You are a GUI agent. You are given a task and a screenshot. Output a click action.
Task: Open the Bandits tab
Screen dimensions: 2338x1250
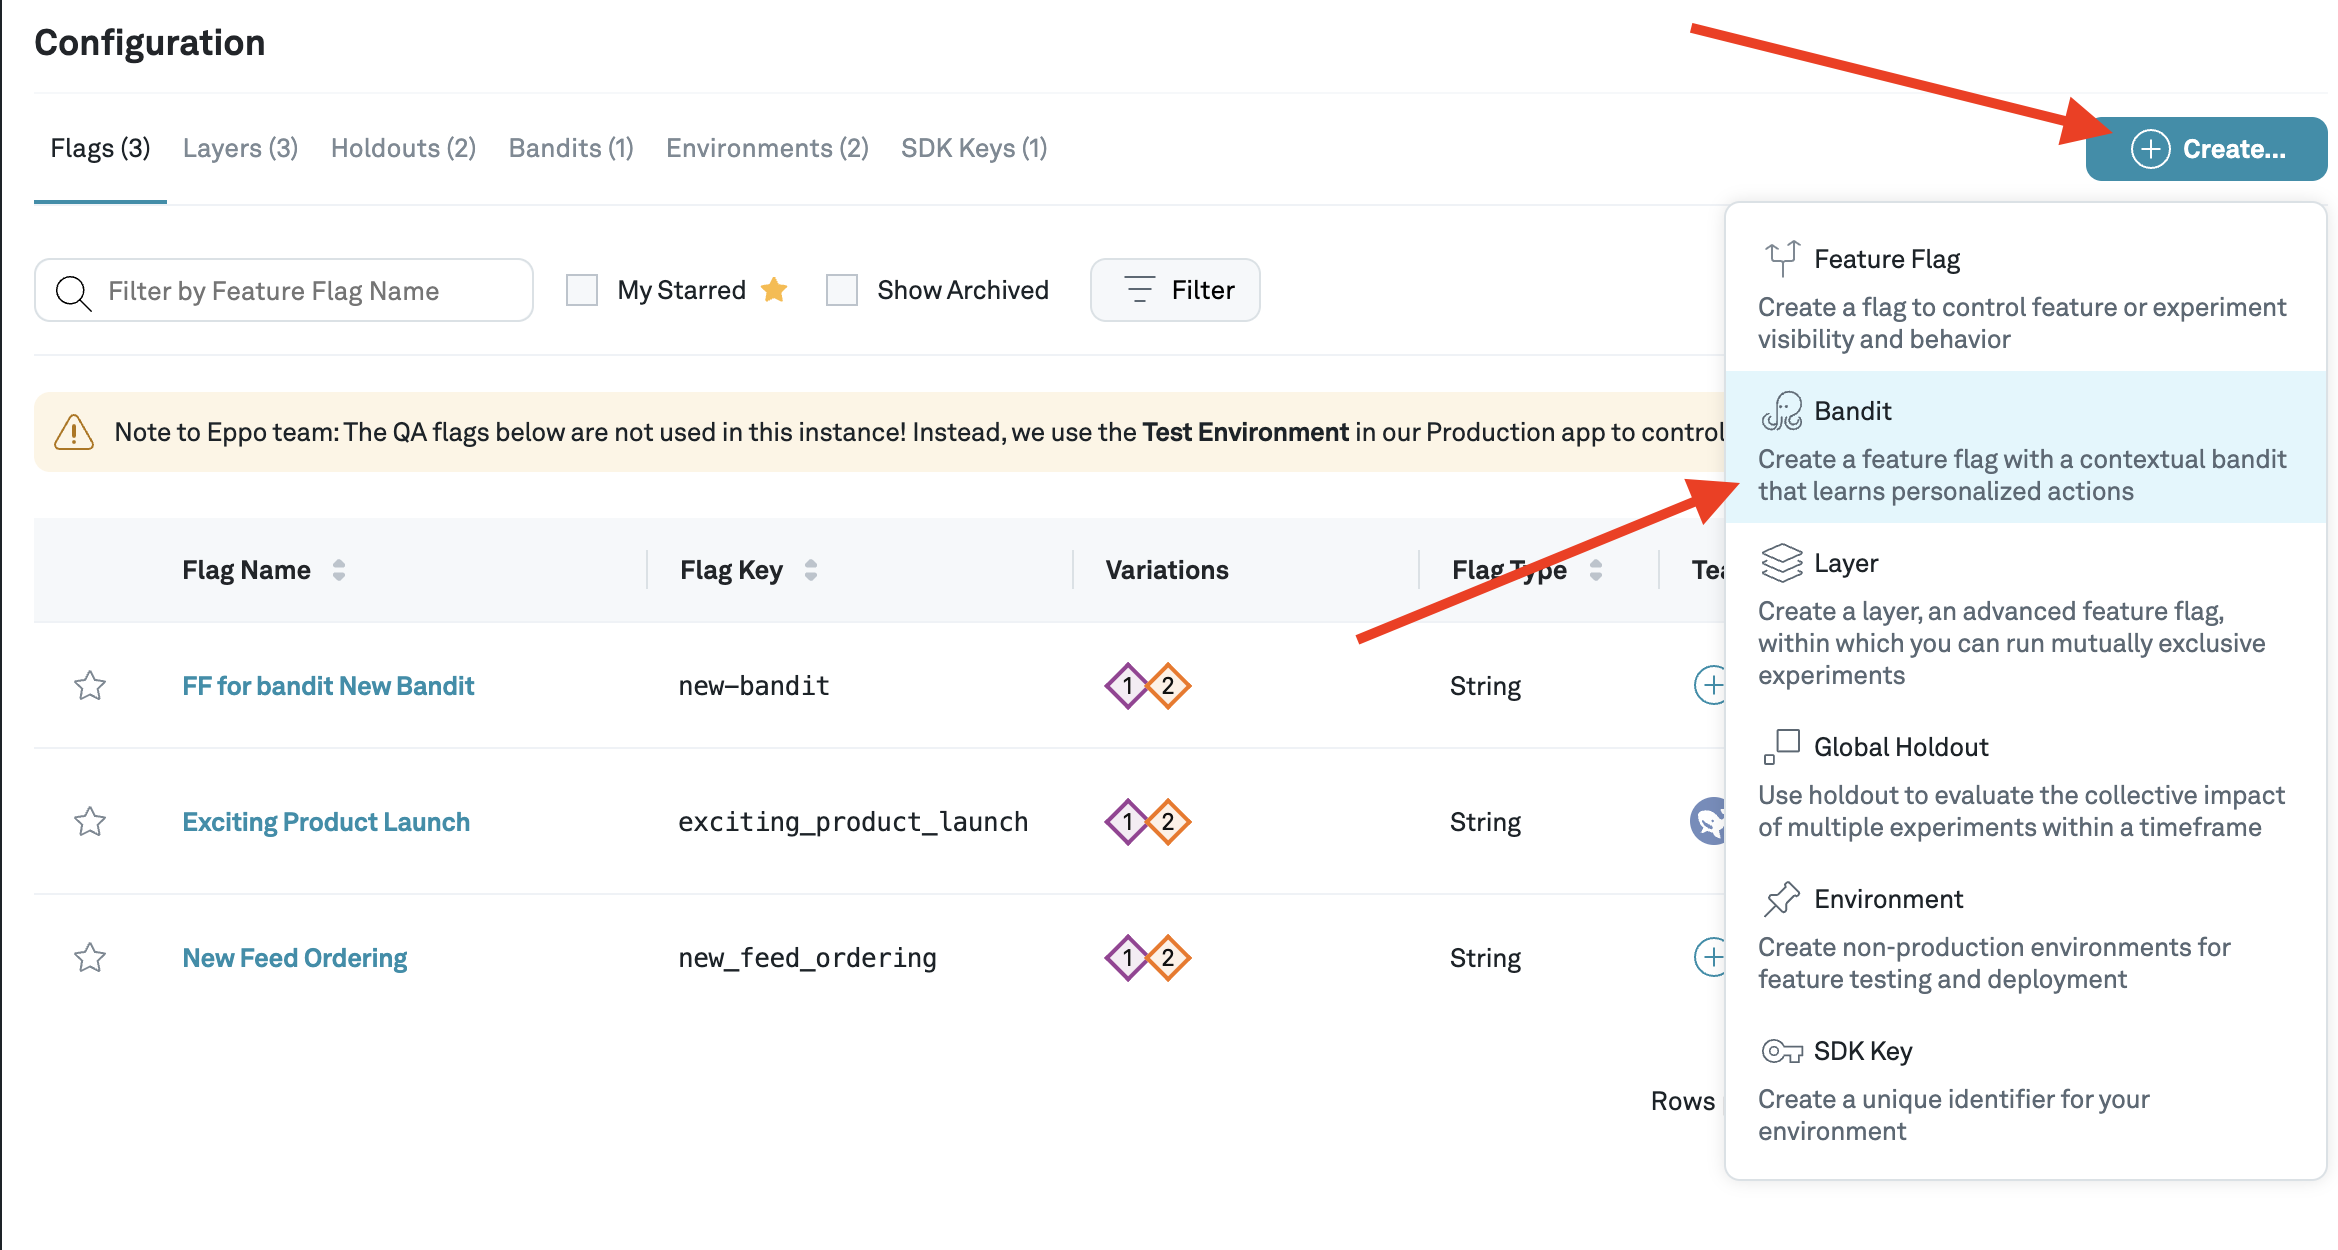click(570, 147)
